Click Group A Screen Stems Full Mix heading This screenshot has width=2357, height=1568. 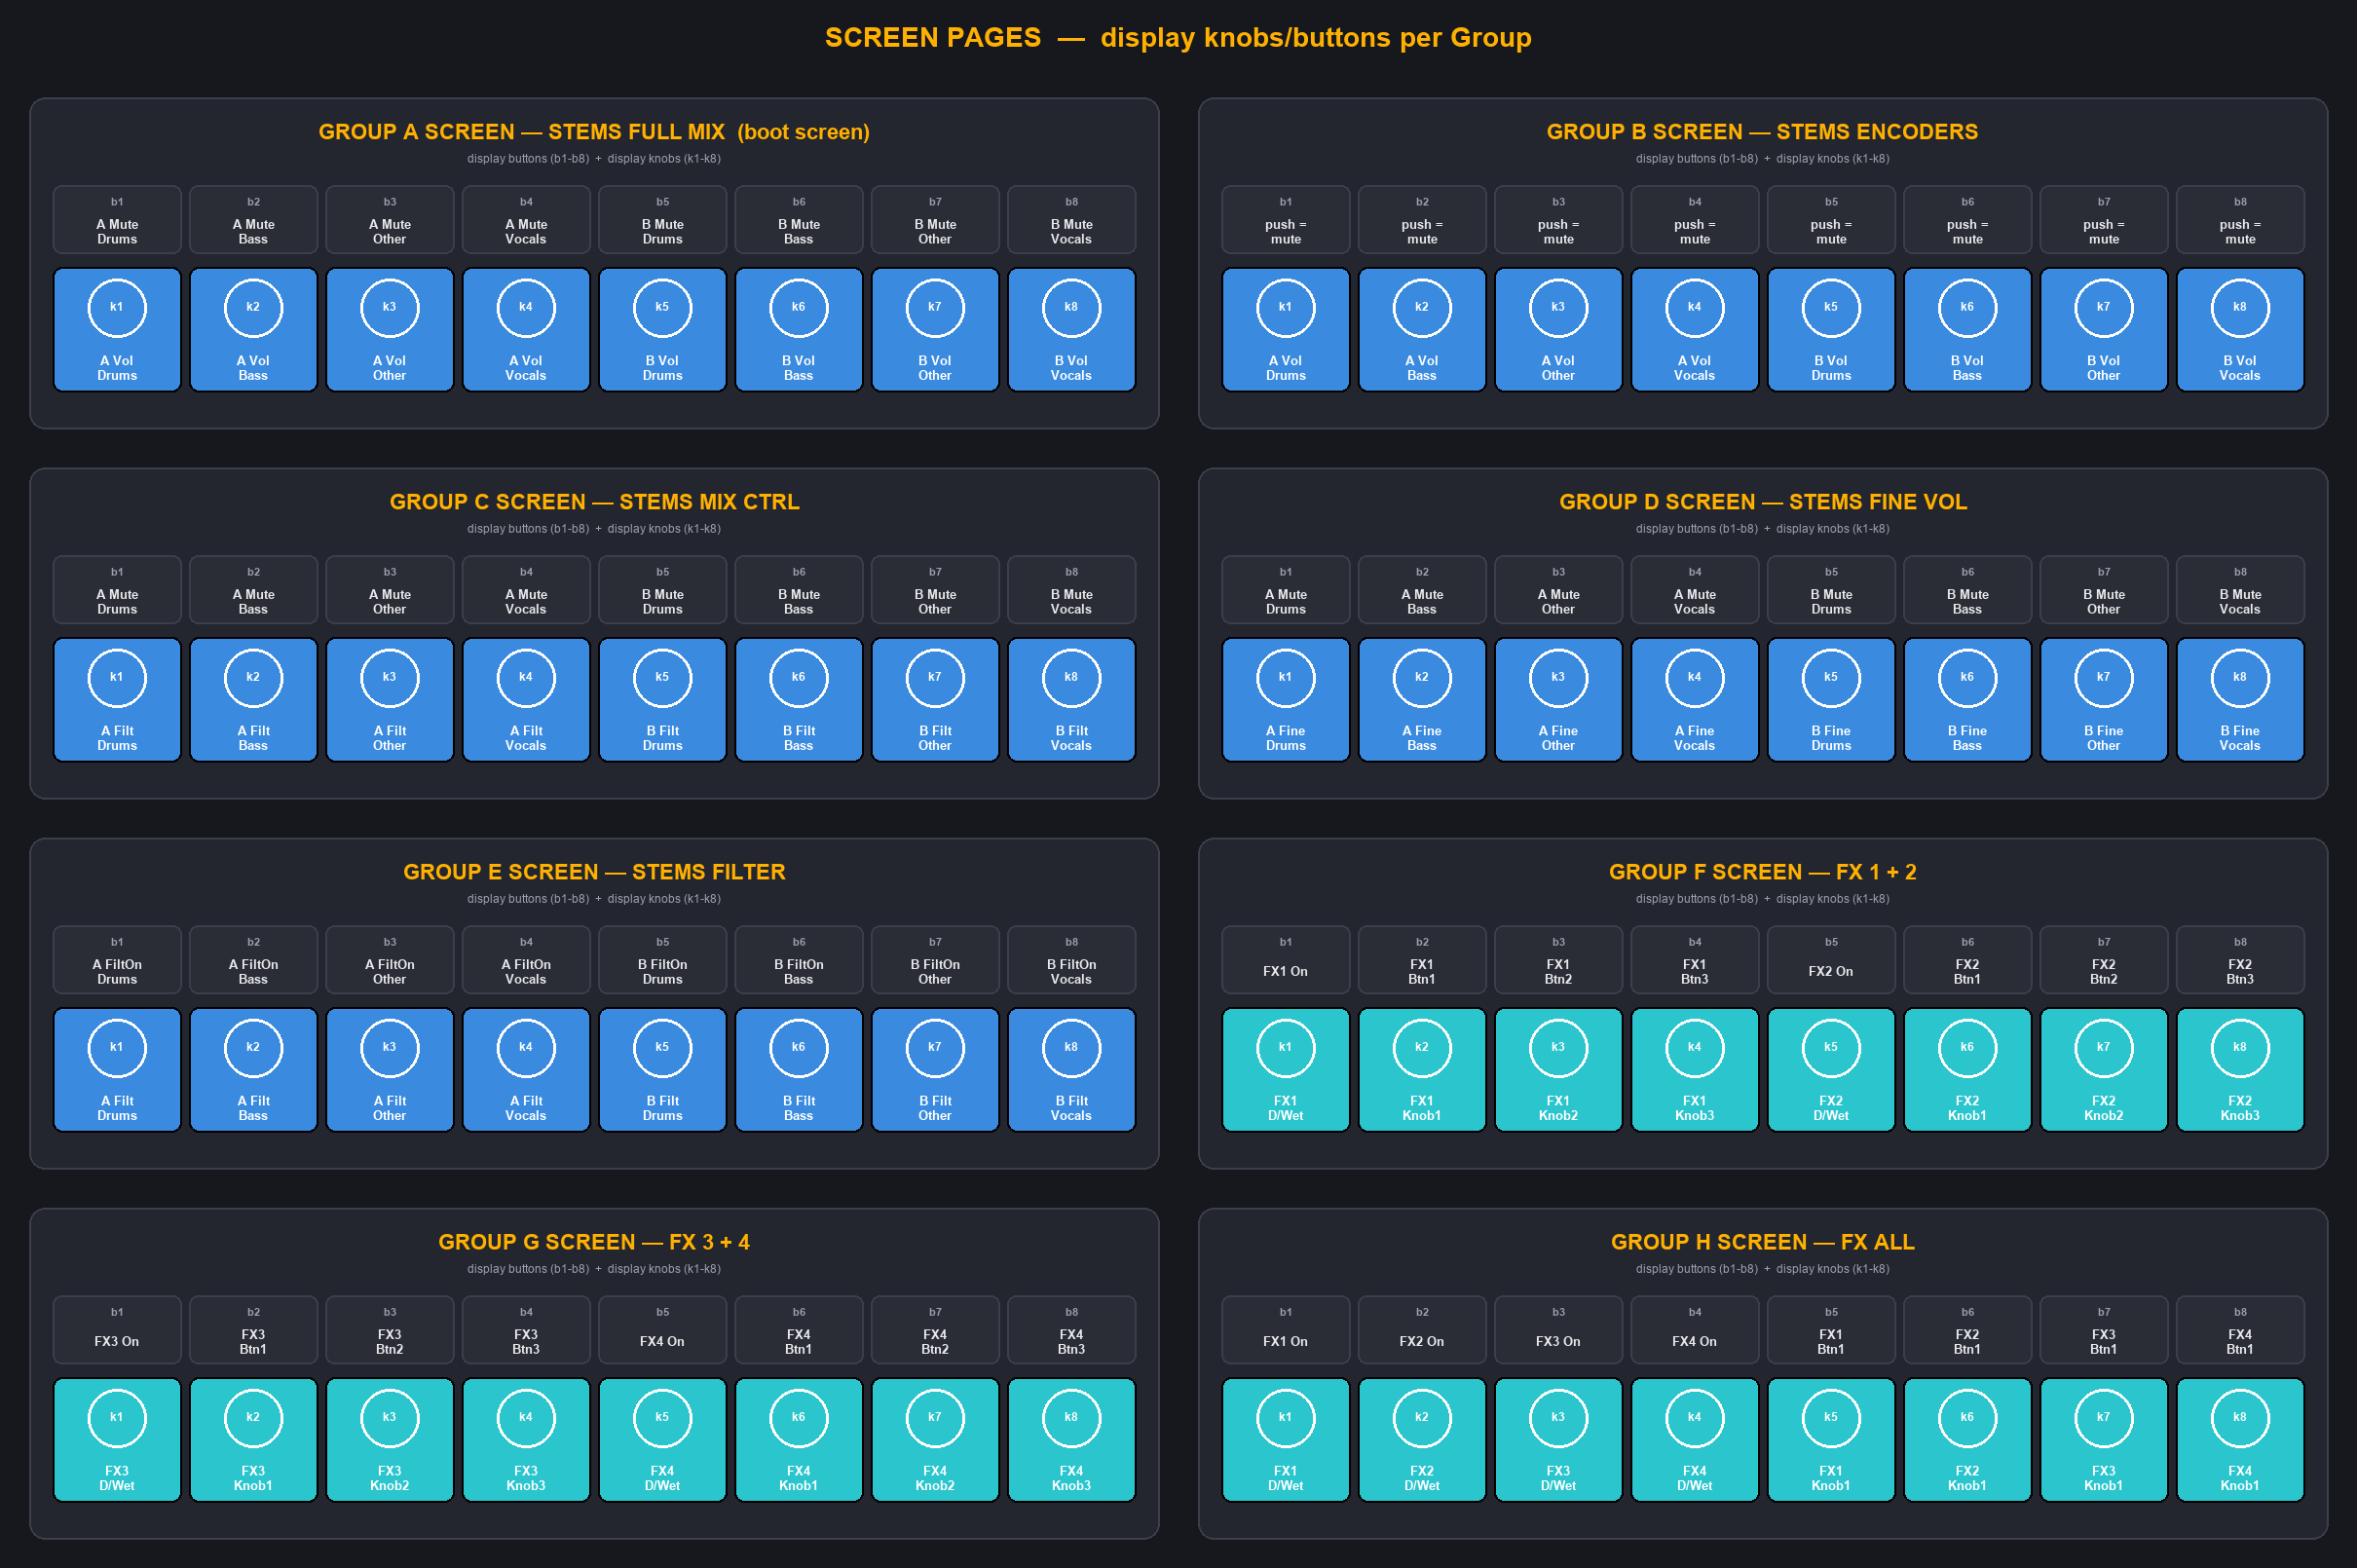tap(594, 132)
